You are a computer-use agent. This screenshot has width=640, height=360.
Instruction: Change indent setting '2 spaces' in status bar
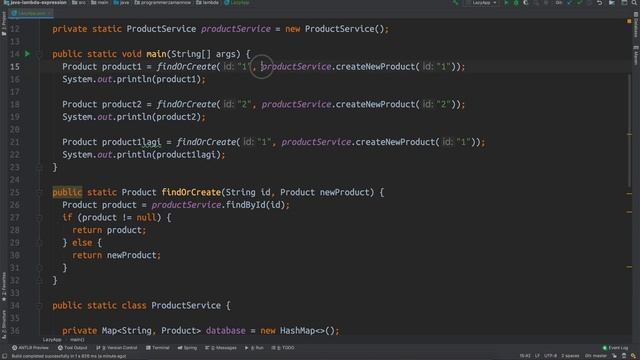pos(570,356)
